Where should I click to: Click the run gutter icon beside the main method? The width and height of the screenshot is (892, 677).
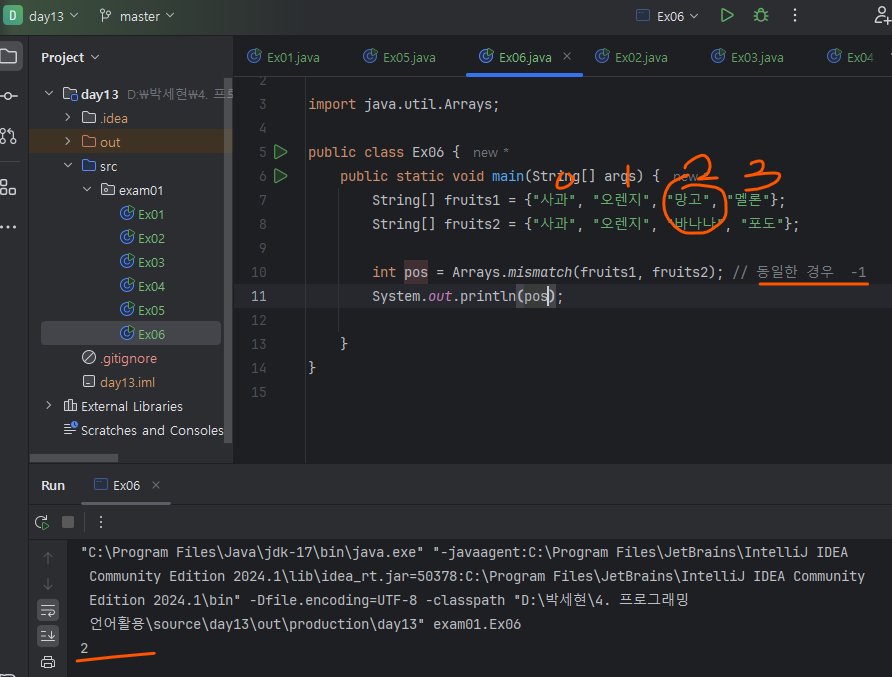280,176
